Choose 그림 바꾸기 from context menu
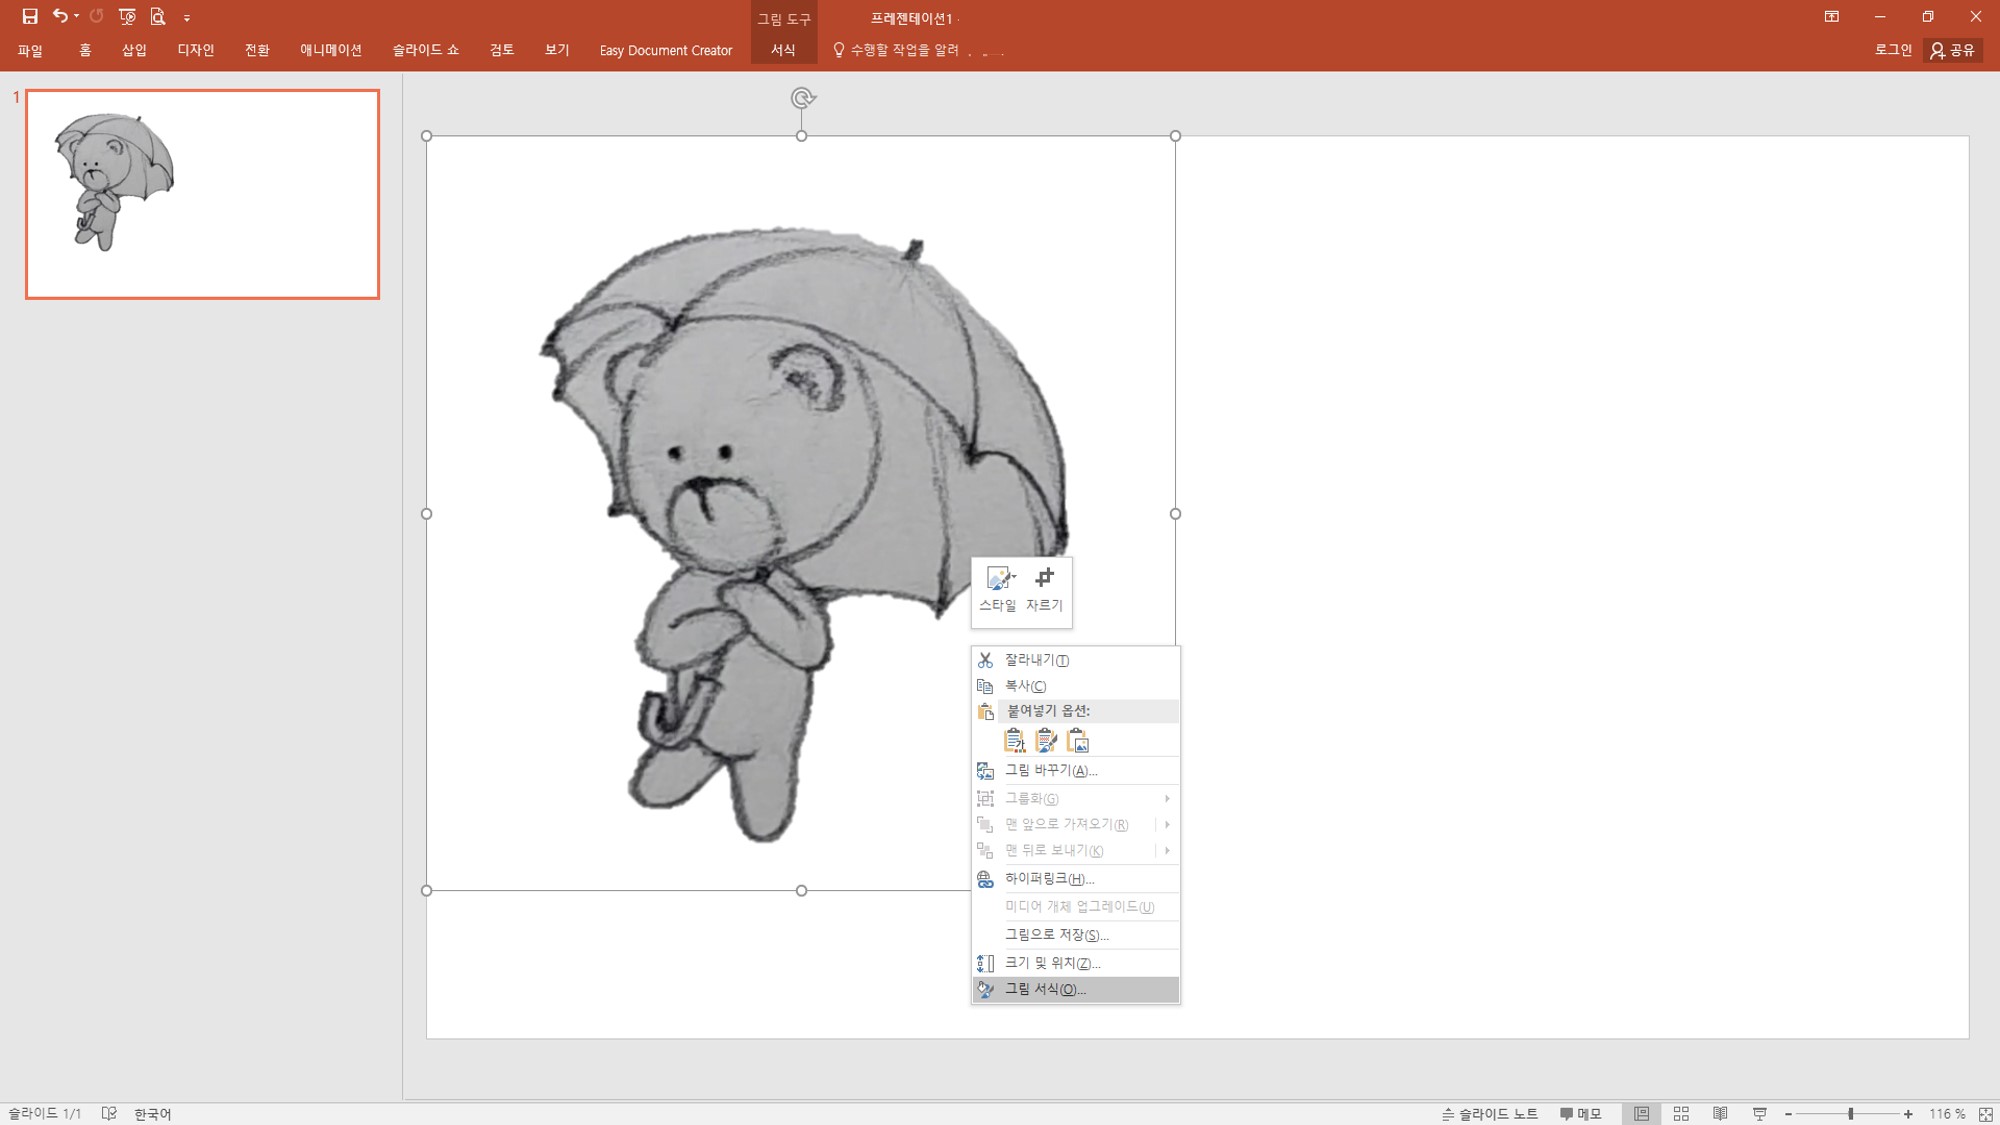 click(x=1076, y=770)
